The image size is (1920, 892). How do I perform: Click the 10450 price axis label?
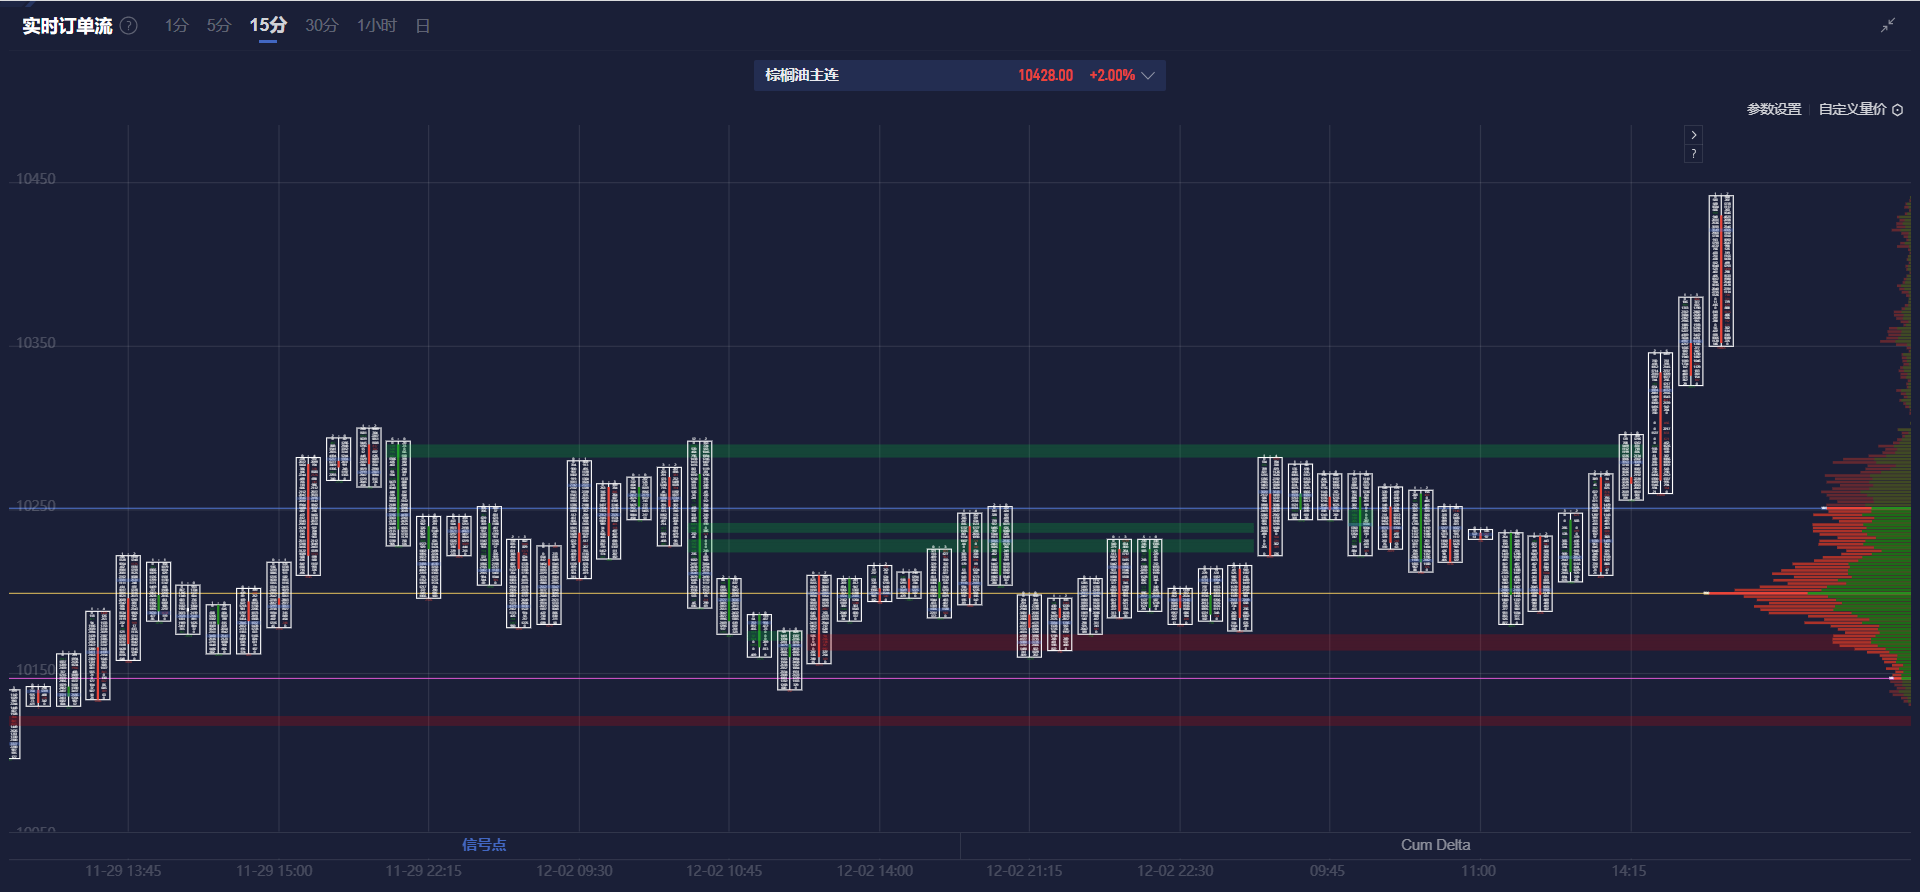36,179
